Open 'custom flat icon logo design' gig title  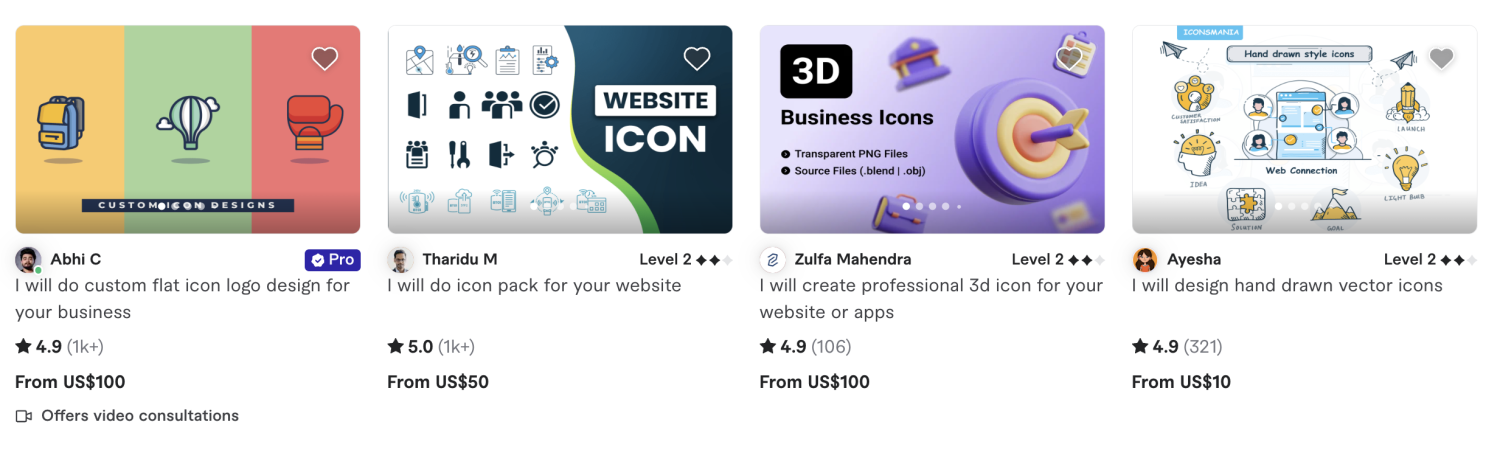(183, 299)
